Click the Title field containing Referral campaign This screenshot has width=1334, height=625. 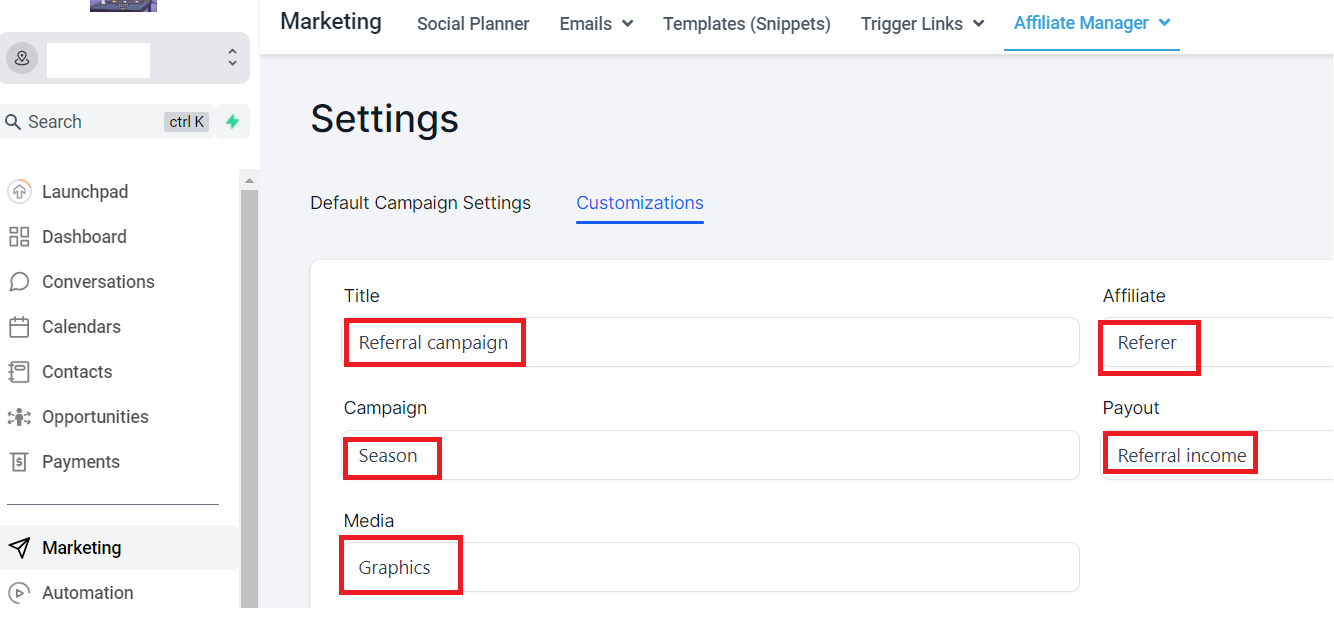coord(712,342)
